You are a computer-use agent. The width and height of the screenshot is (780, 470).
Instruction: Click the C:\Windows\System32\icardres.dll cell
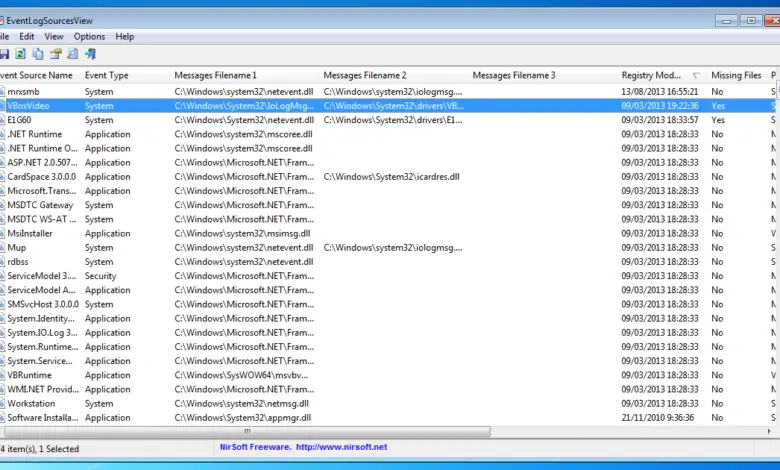(x=391, y=177)
